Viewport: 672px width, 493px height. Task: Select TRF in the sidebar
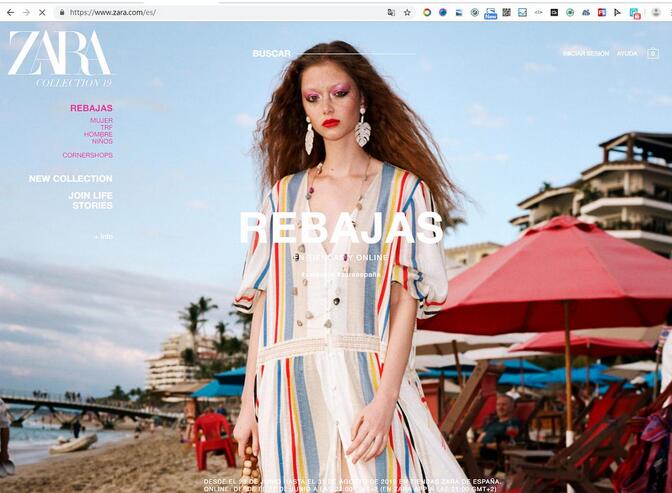107,127
